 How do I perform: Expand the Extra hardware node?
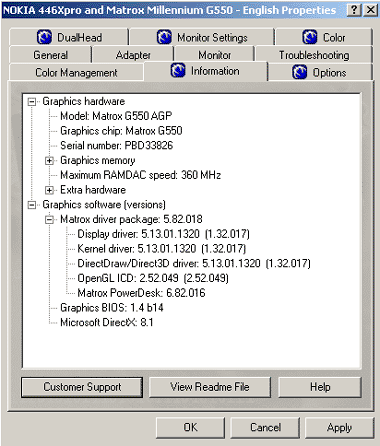(49, 190)
